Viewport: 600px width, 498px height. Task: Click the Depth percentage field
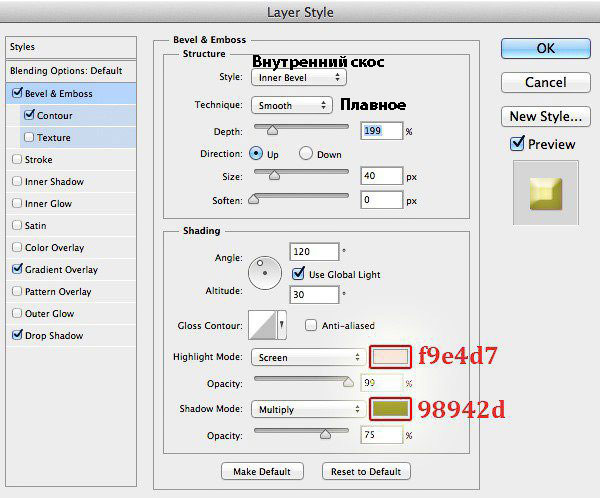point(382,131)
